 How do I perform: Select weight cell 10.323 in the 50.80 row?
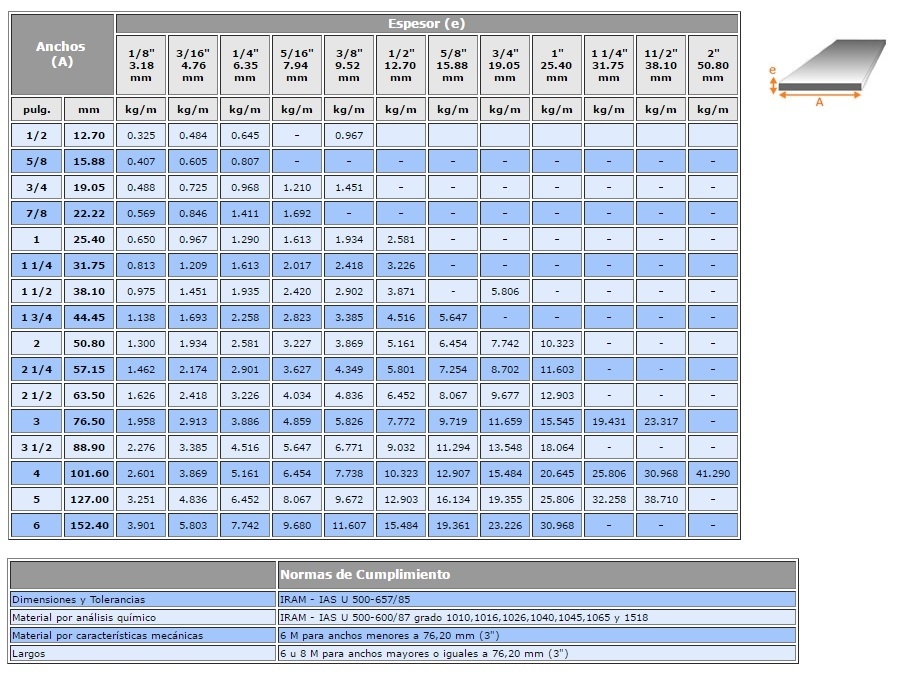point(557,343)
